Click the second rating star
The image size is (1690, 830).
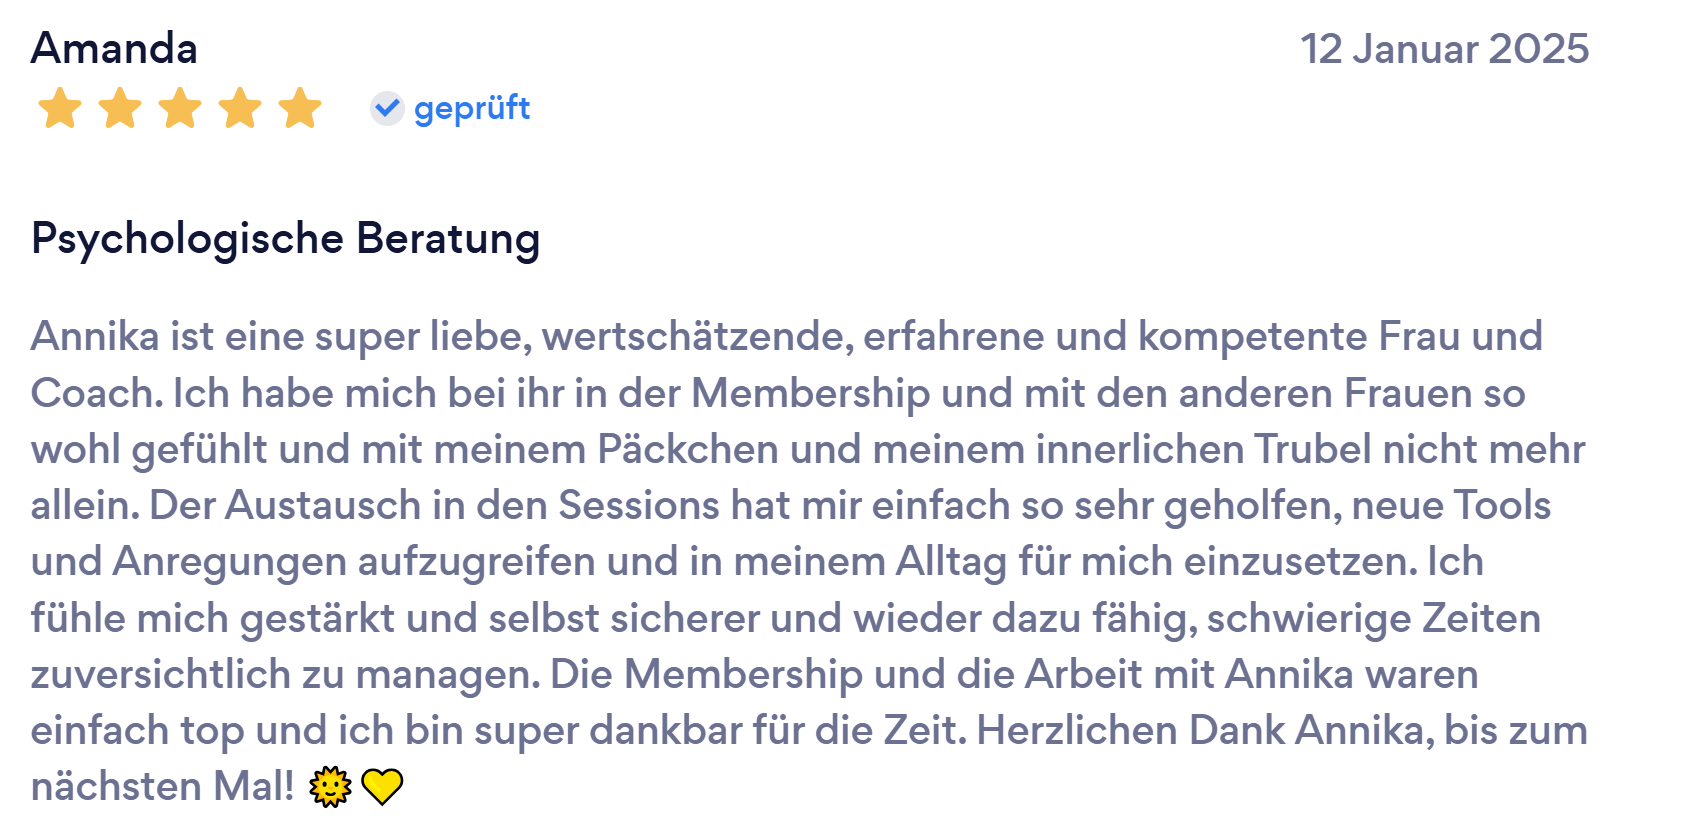click(x=120, y=108)
